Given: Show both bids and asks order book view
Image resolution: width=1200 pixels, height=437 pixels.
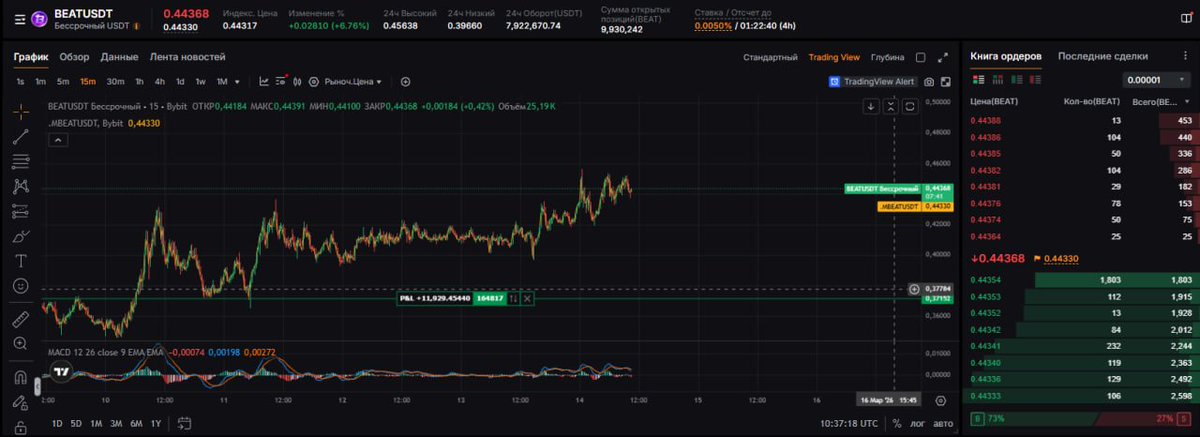Looking at the screenshot, I should pos(977,80).
